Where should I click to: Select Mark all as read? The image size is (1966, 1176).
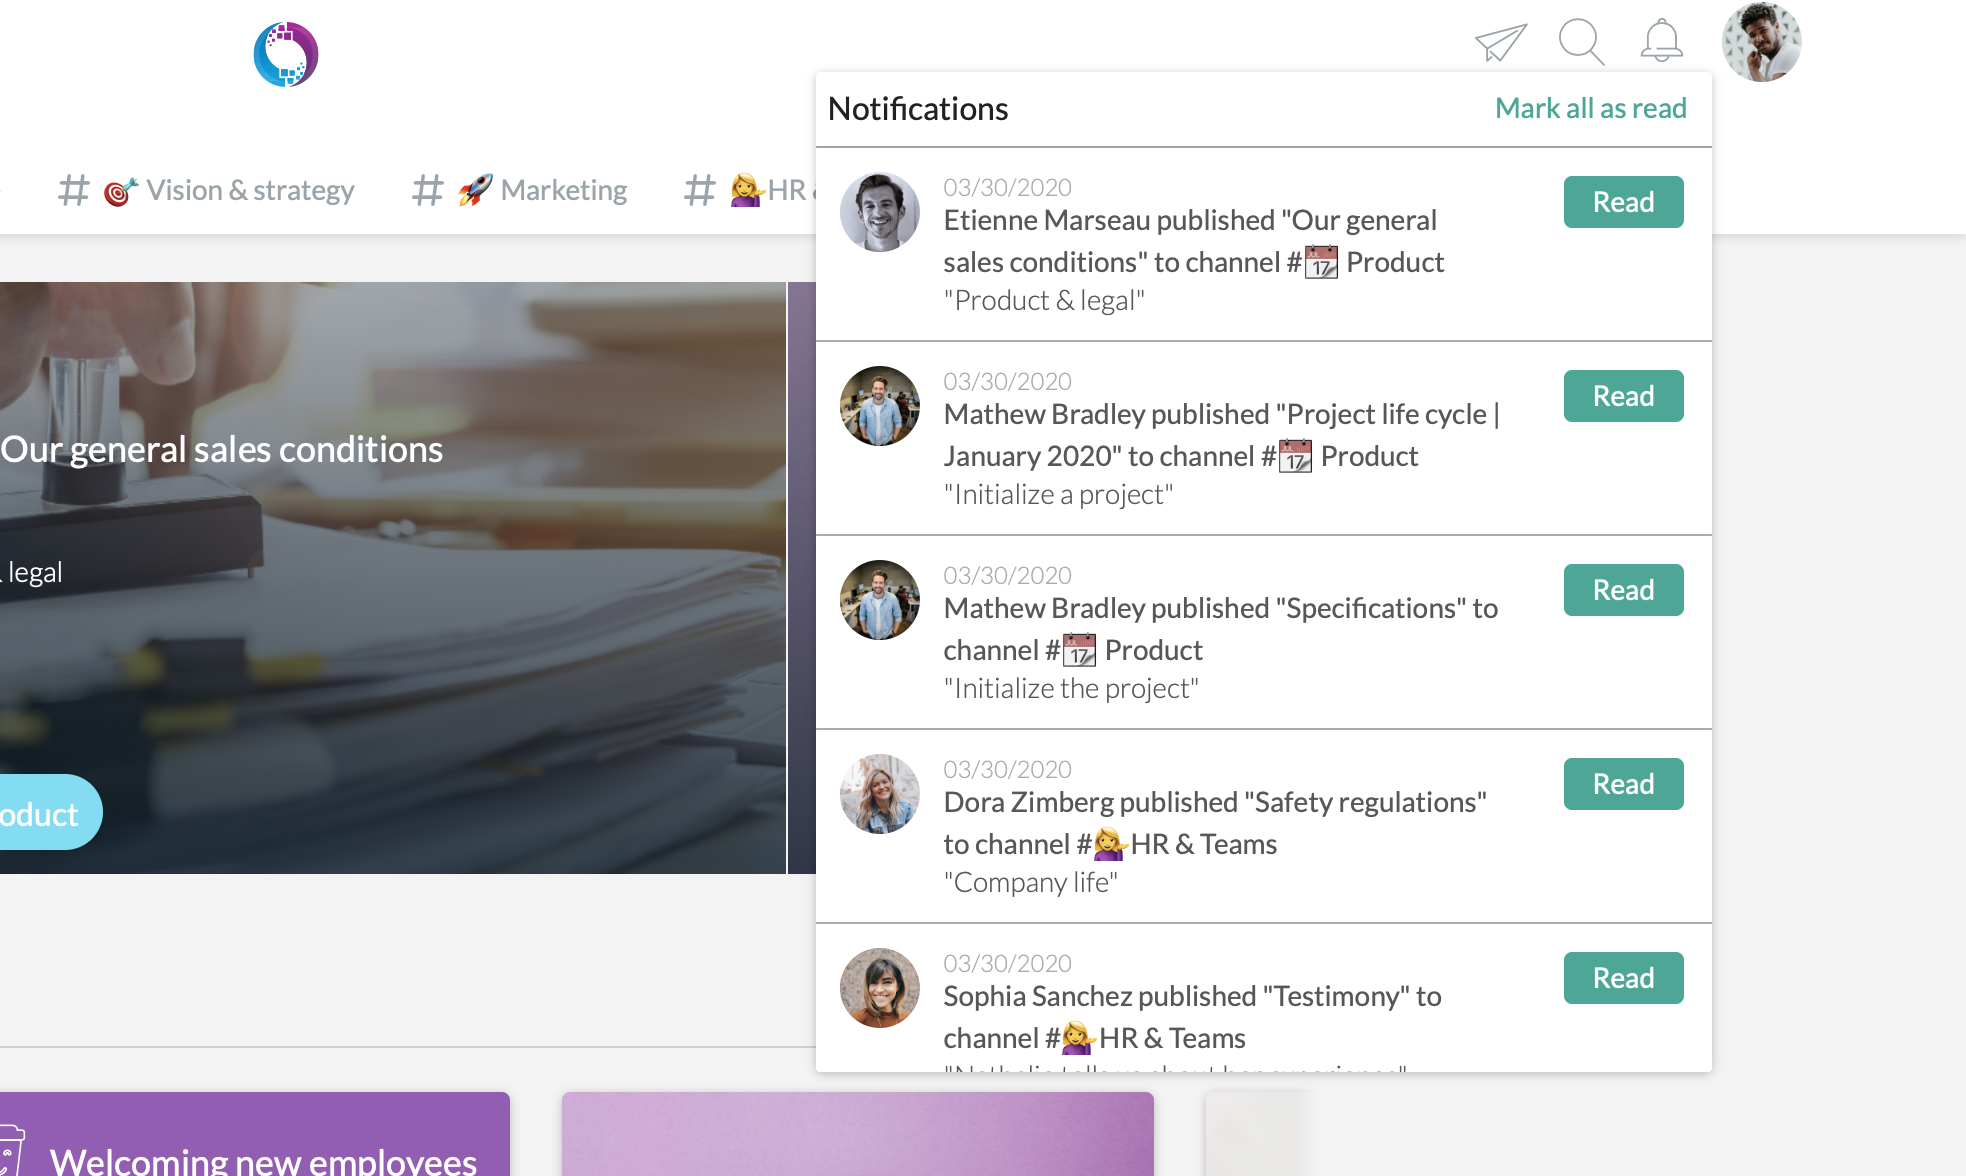pos(1590,108)
